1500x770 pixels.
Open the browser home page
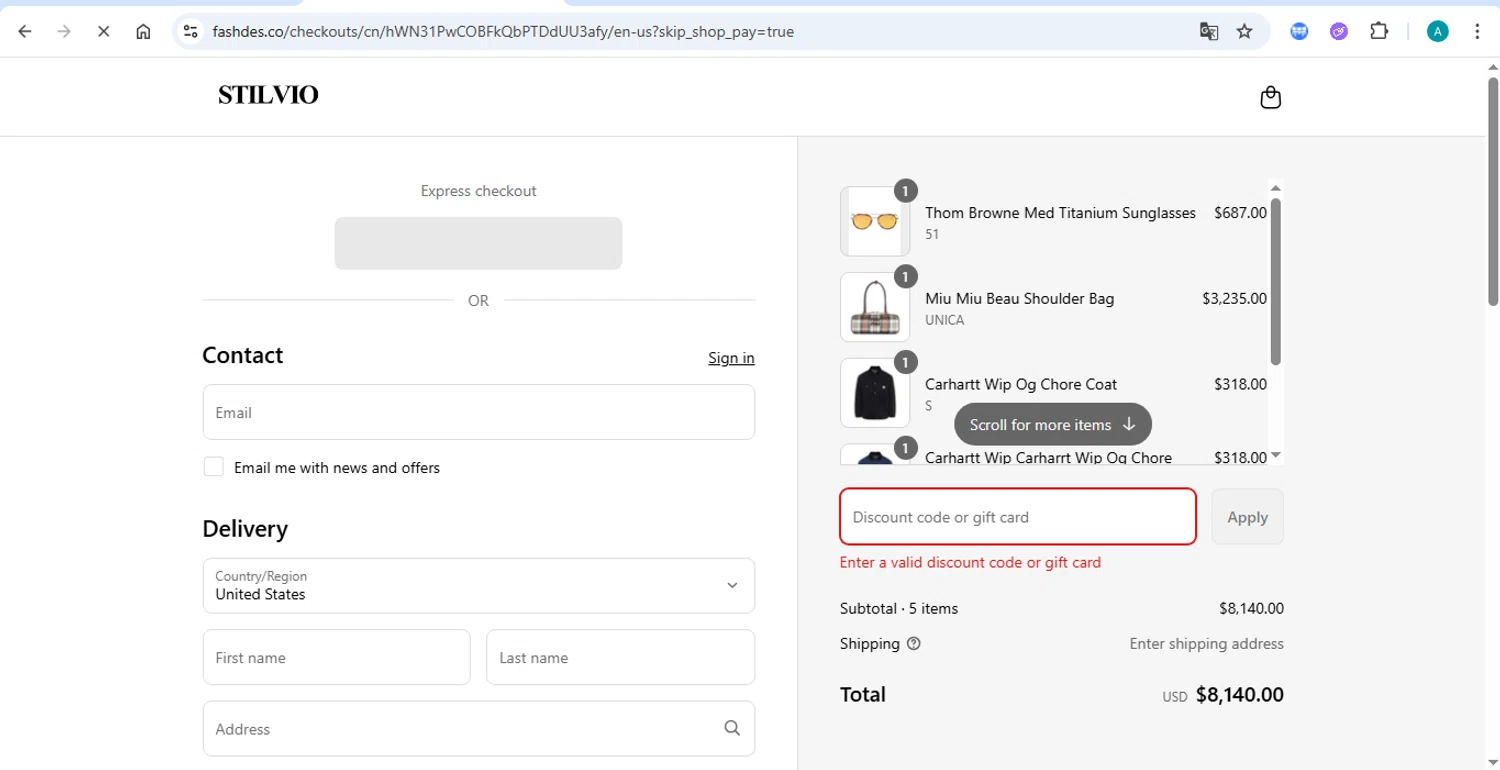143,31
